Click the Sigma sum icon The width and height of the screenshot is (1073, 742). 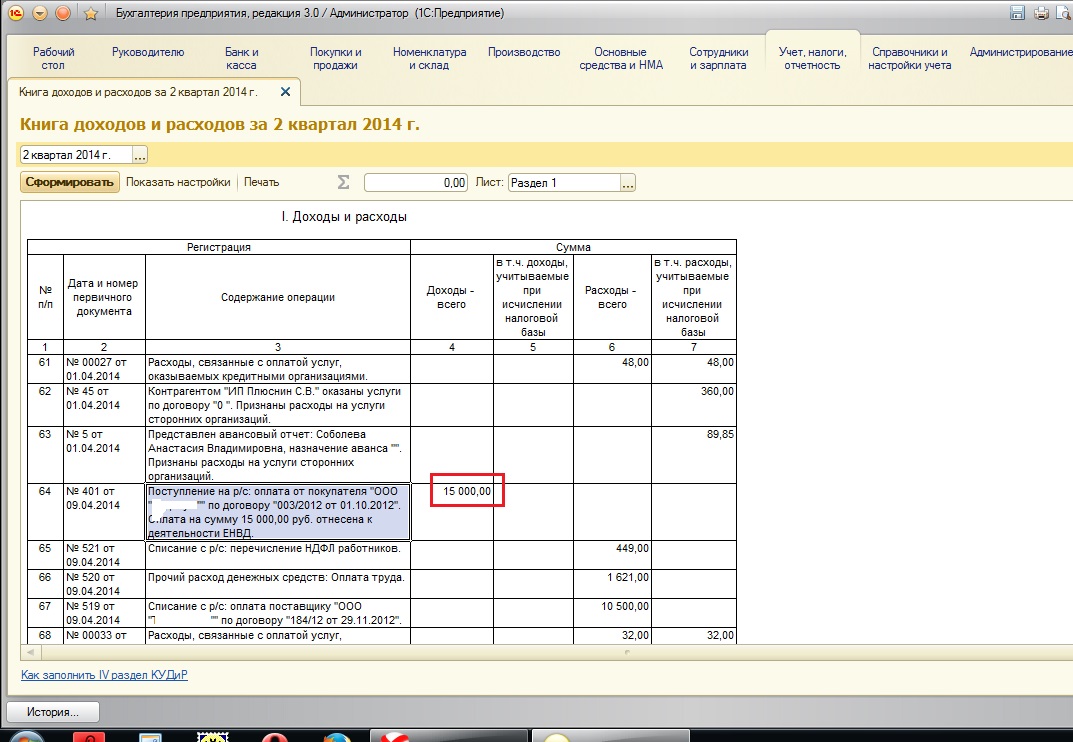(x=344, y=182)
